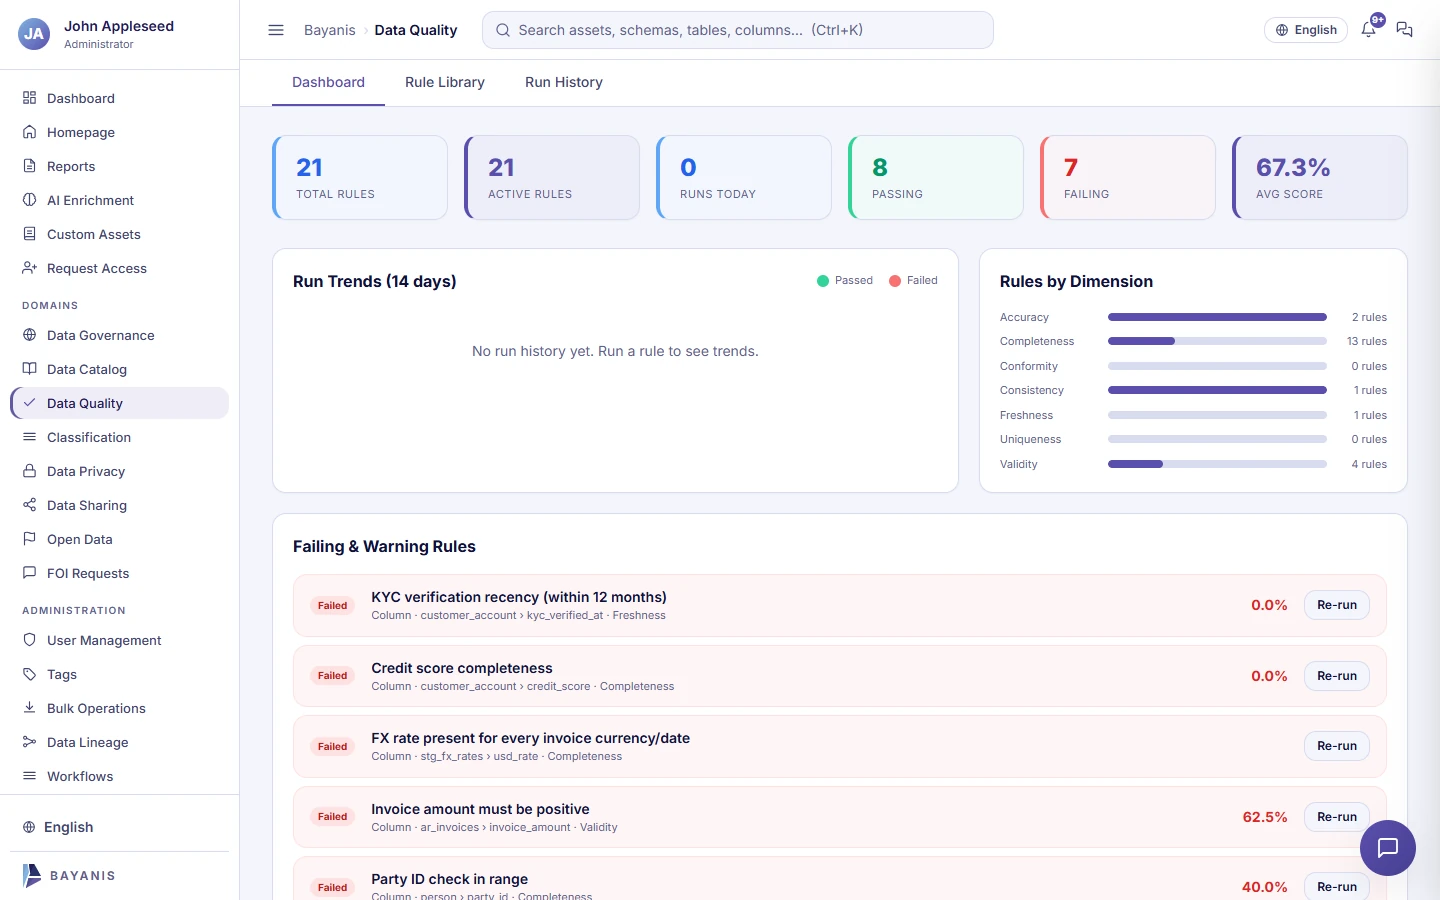Re-run the FX rate present rule

coord(1337,746)
